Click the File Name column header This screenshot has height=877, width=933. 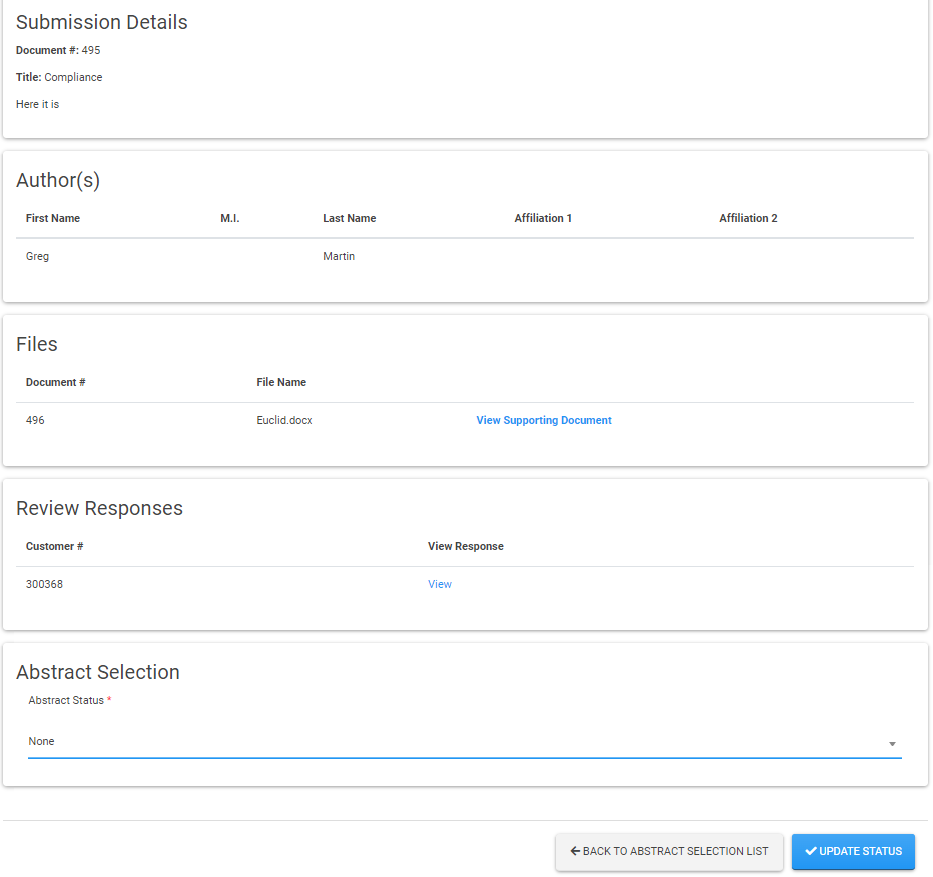point(281,382)
